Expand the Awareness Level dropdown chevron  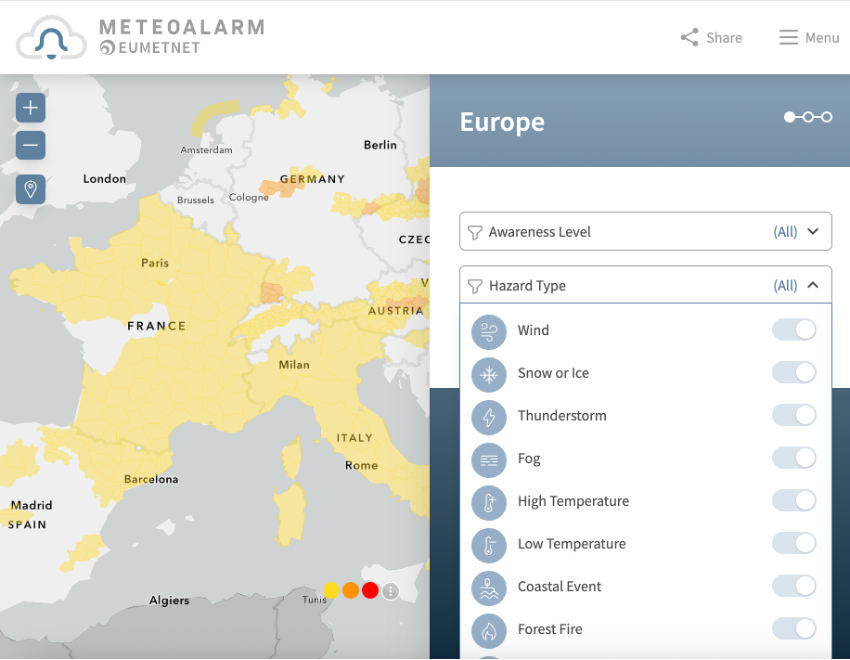813,231
